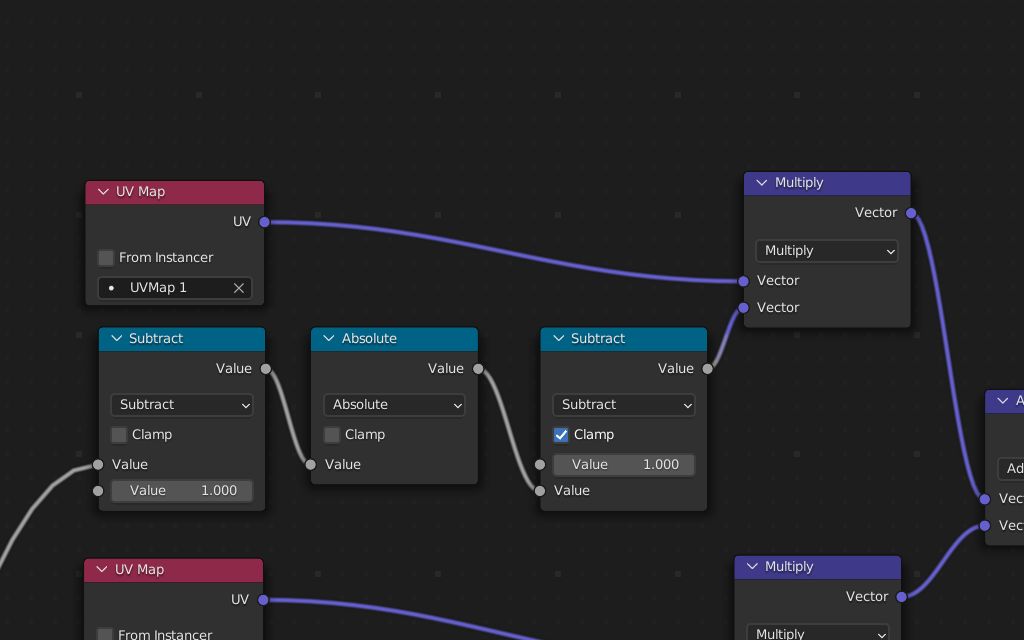1024x640 pixels.
Task: Collapse the Subtract node that has Clamp checked
Action: (x=558, y=338)
